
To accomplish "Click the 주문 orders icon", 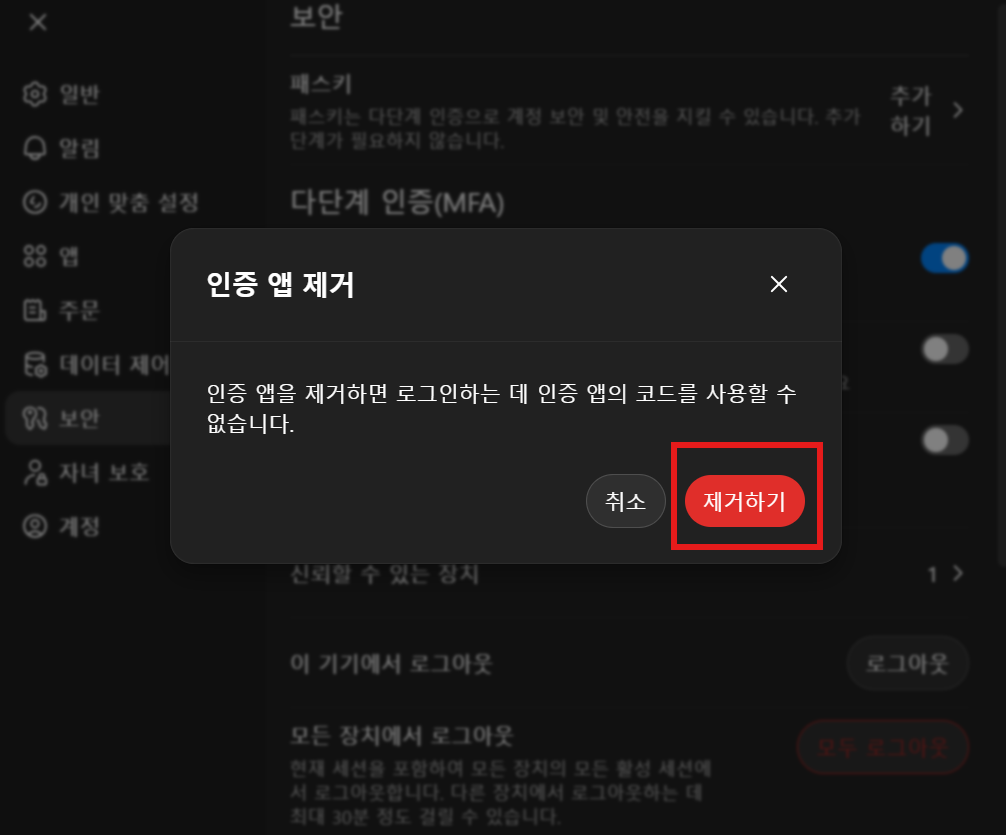I will [x=35, y=311].
